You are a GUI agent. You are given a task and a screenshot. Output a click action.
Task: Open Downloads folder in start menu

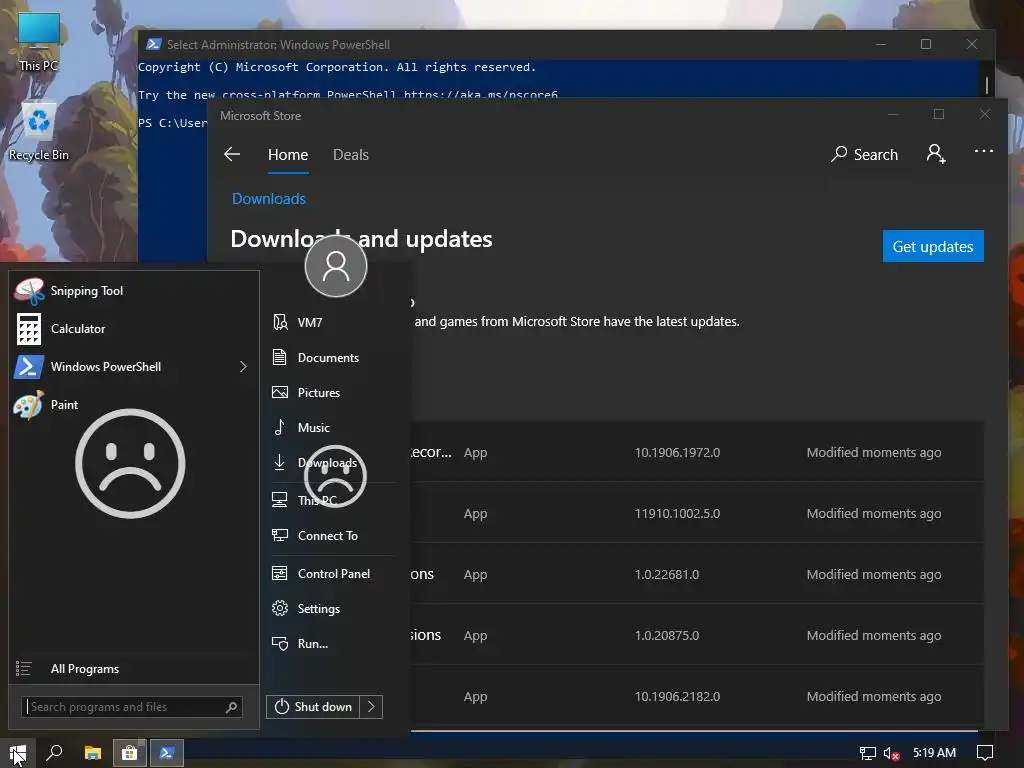tap(334, 462)
